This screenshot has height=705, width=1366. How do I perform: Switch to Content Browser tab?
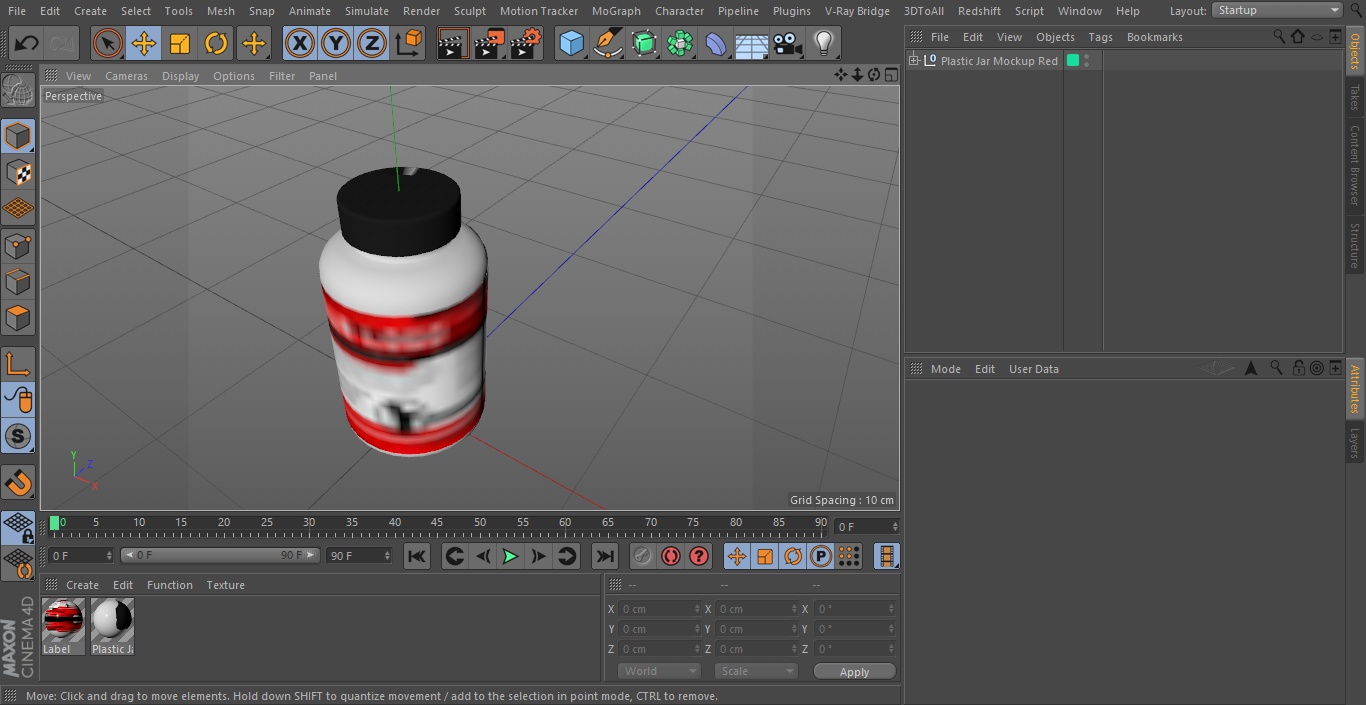[1355, 165]
